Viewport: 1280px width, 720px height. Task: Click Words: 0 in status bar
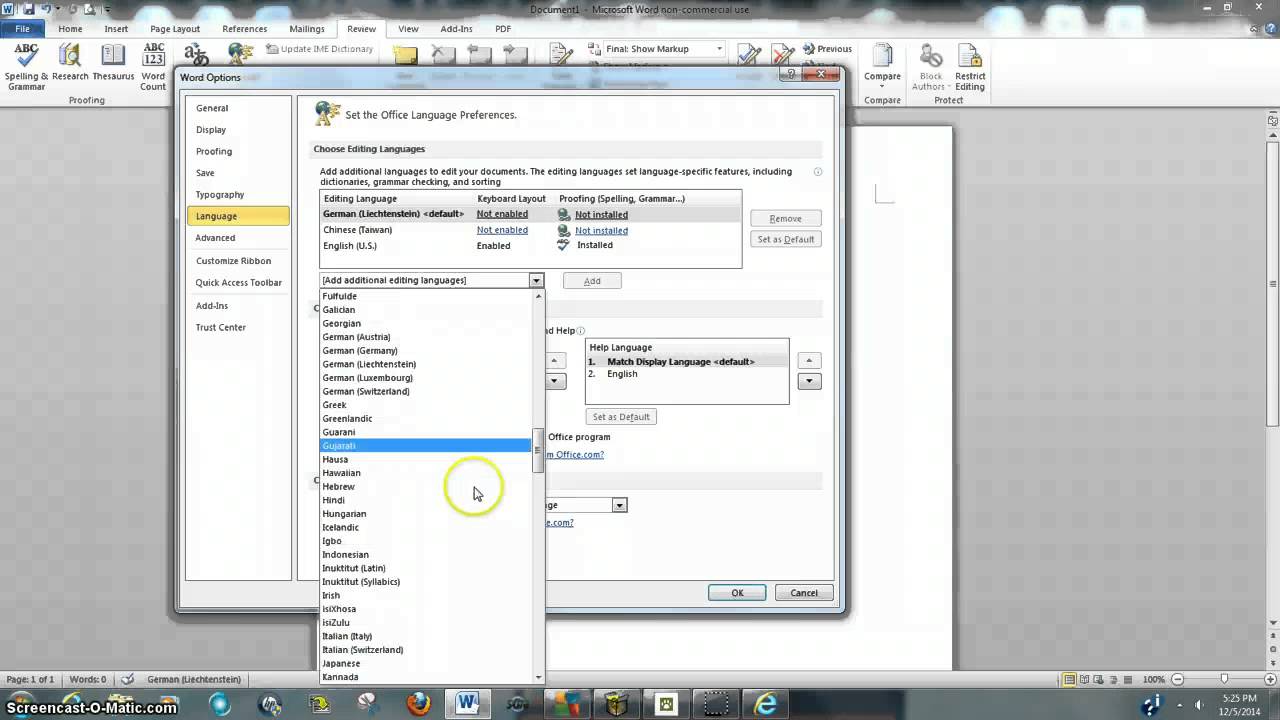[x=88, y=679]
